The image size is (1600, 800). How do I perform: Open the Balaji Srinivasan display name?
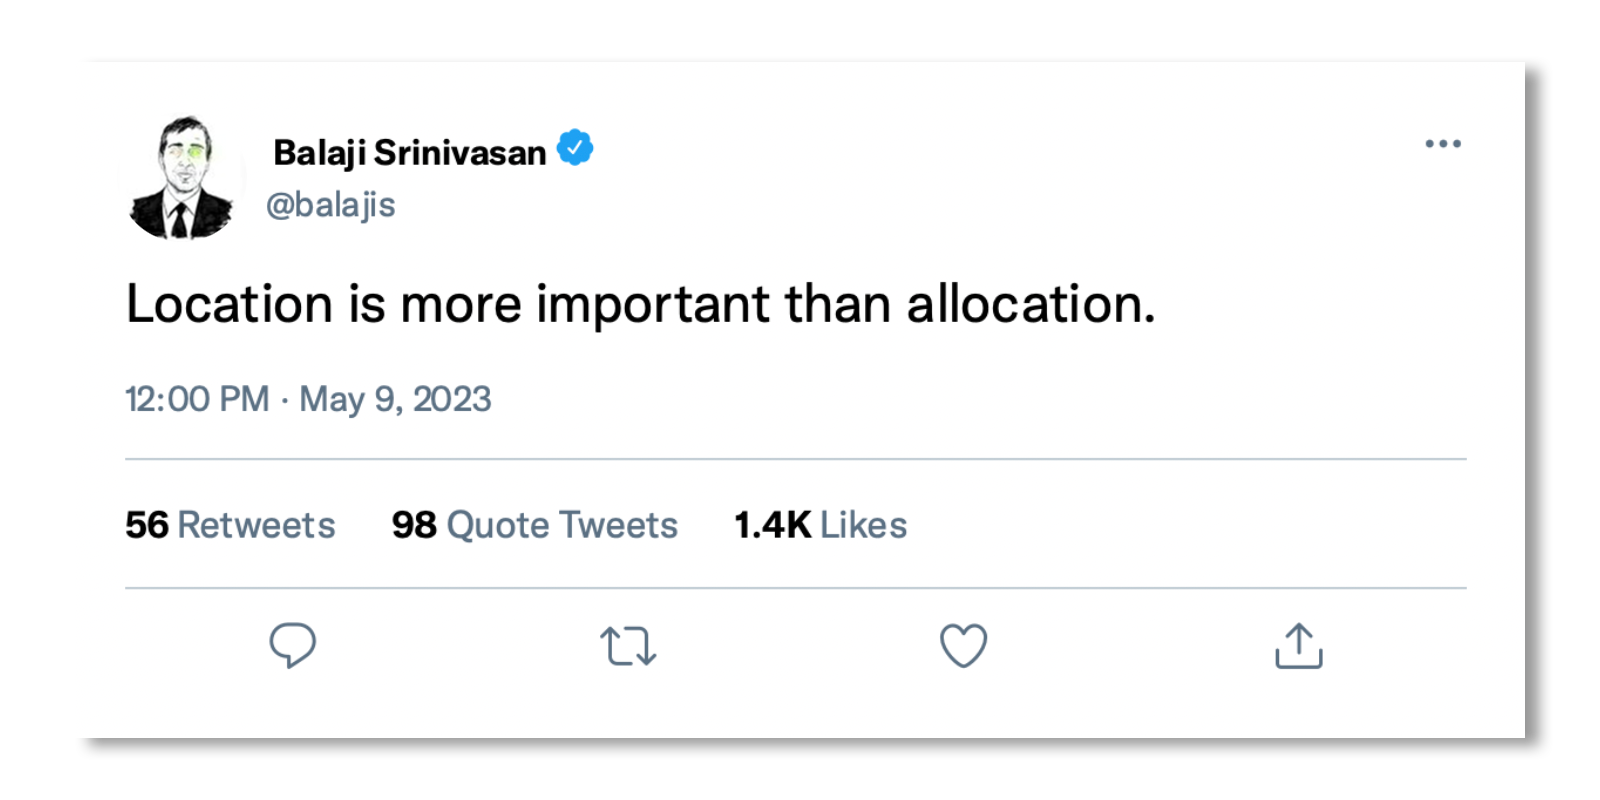point(409,153)
